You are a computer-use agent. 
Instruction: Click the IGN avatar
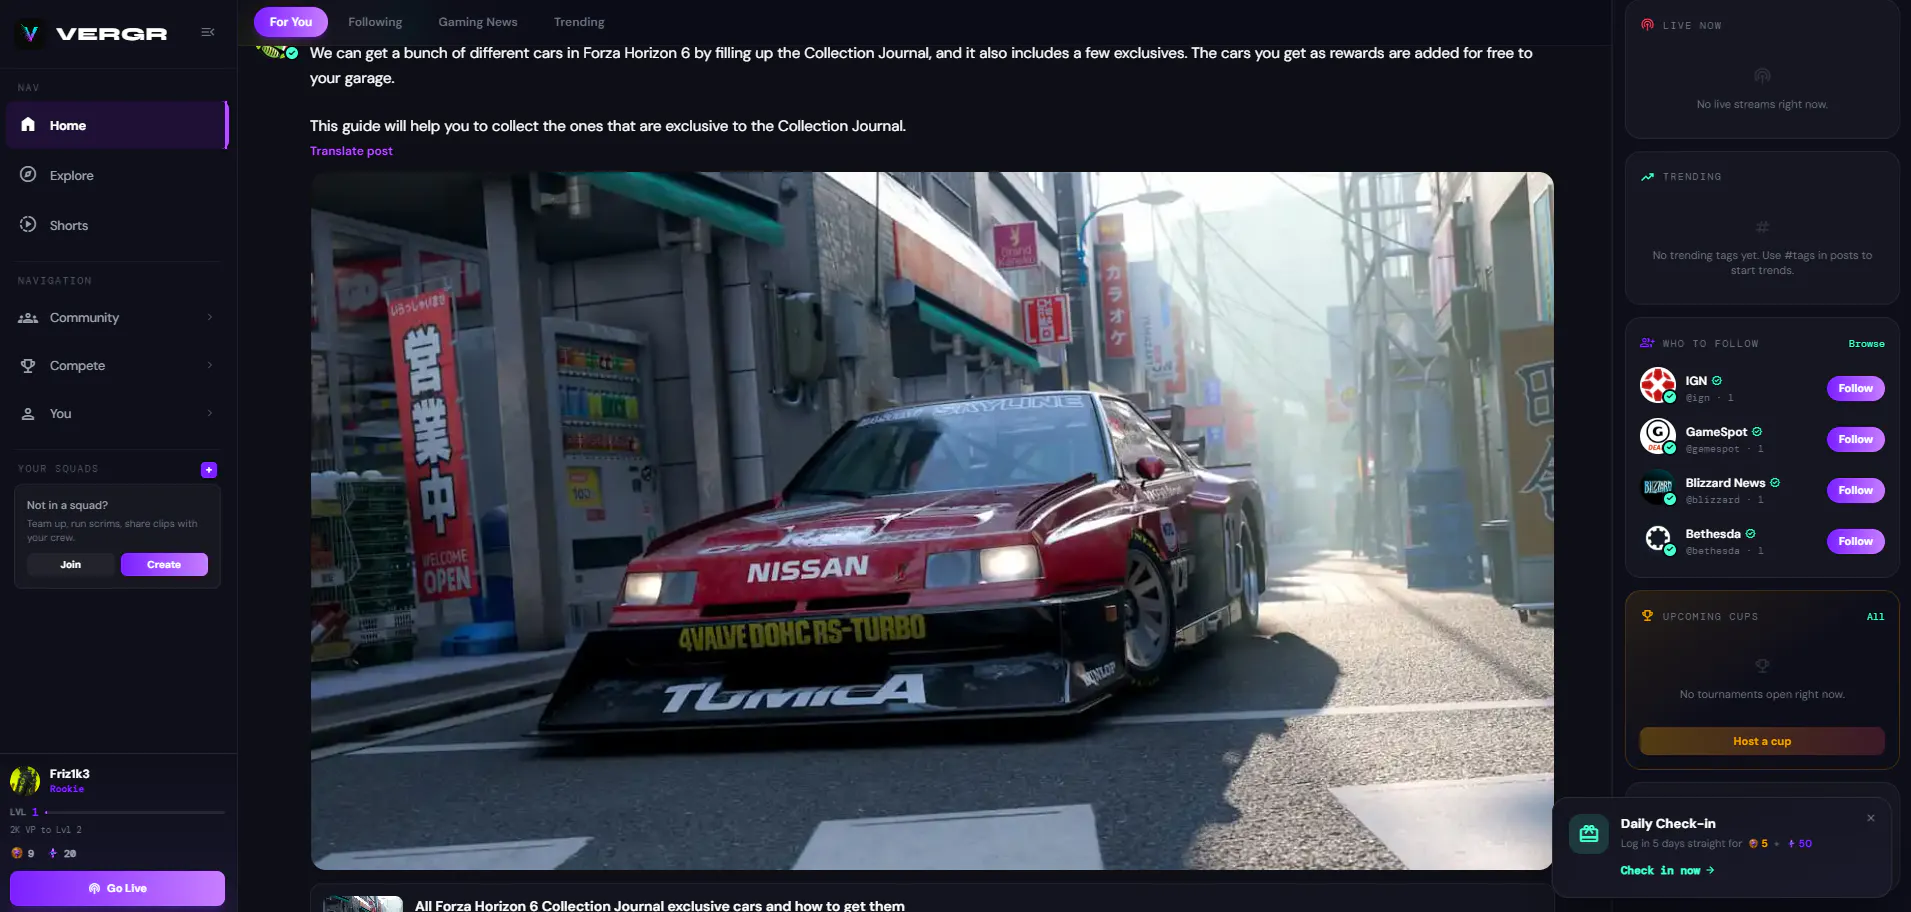1658,386
